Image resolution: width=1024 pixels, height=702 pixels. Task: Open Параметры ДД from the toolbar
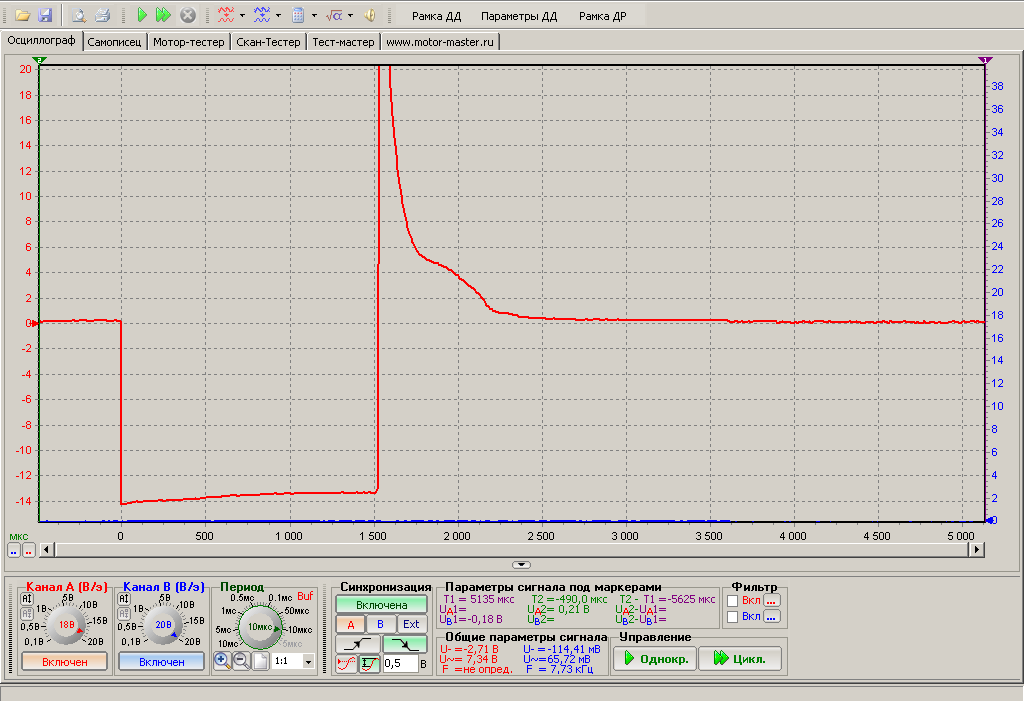(519, 16)
